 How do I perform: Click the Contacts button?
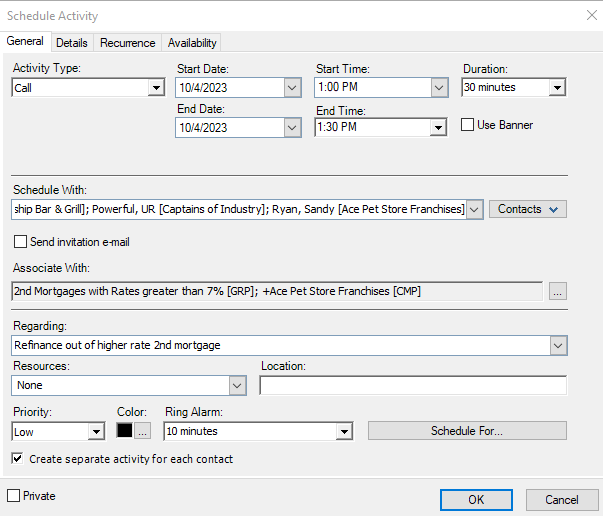(x=528, y=209)
